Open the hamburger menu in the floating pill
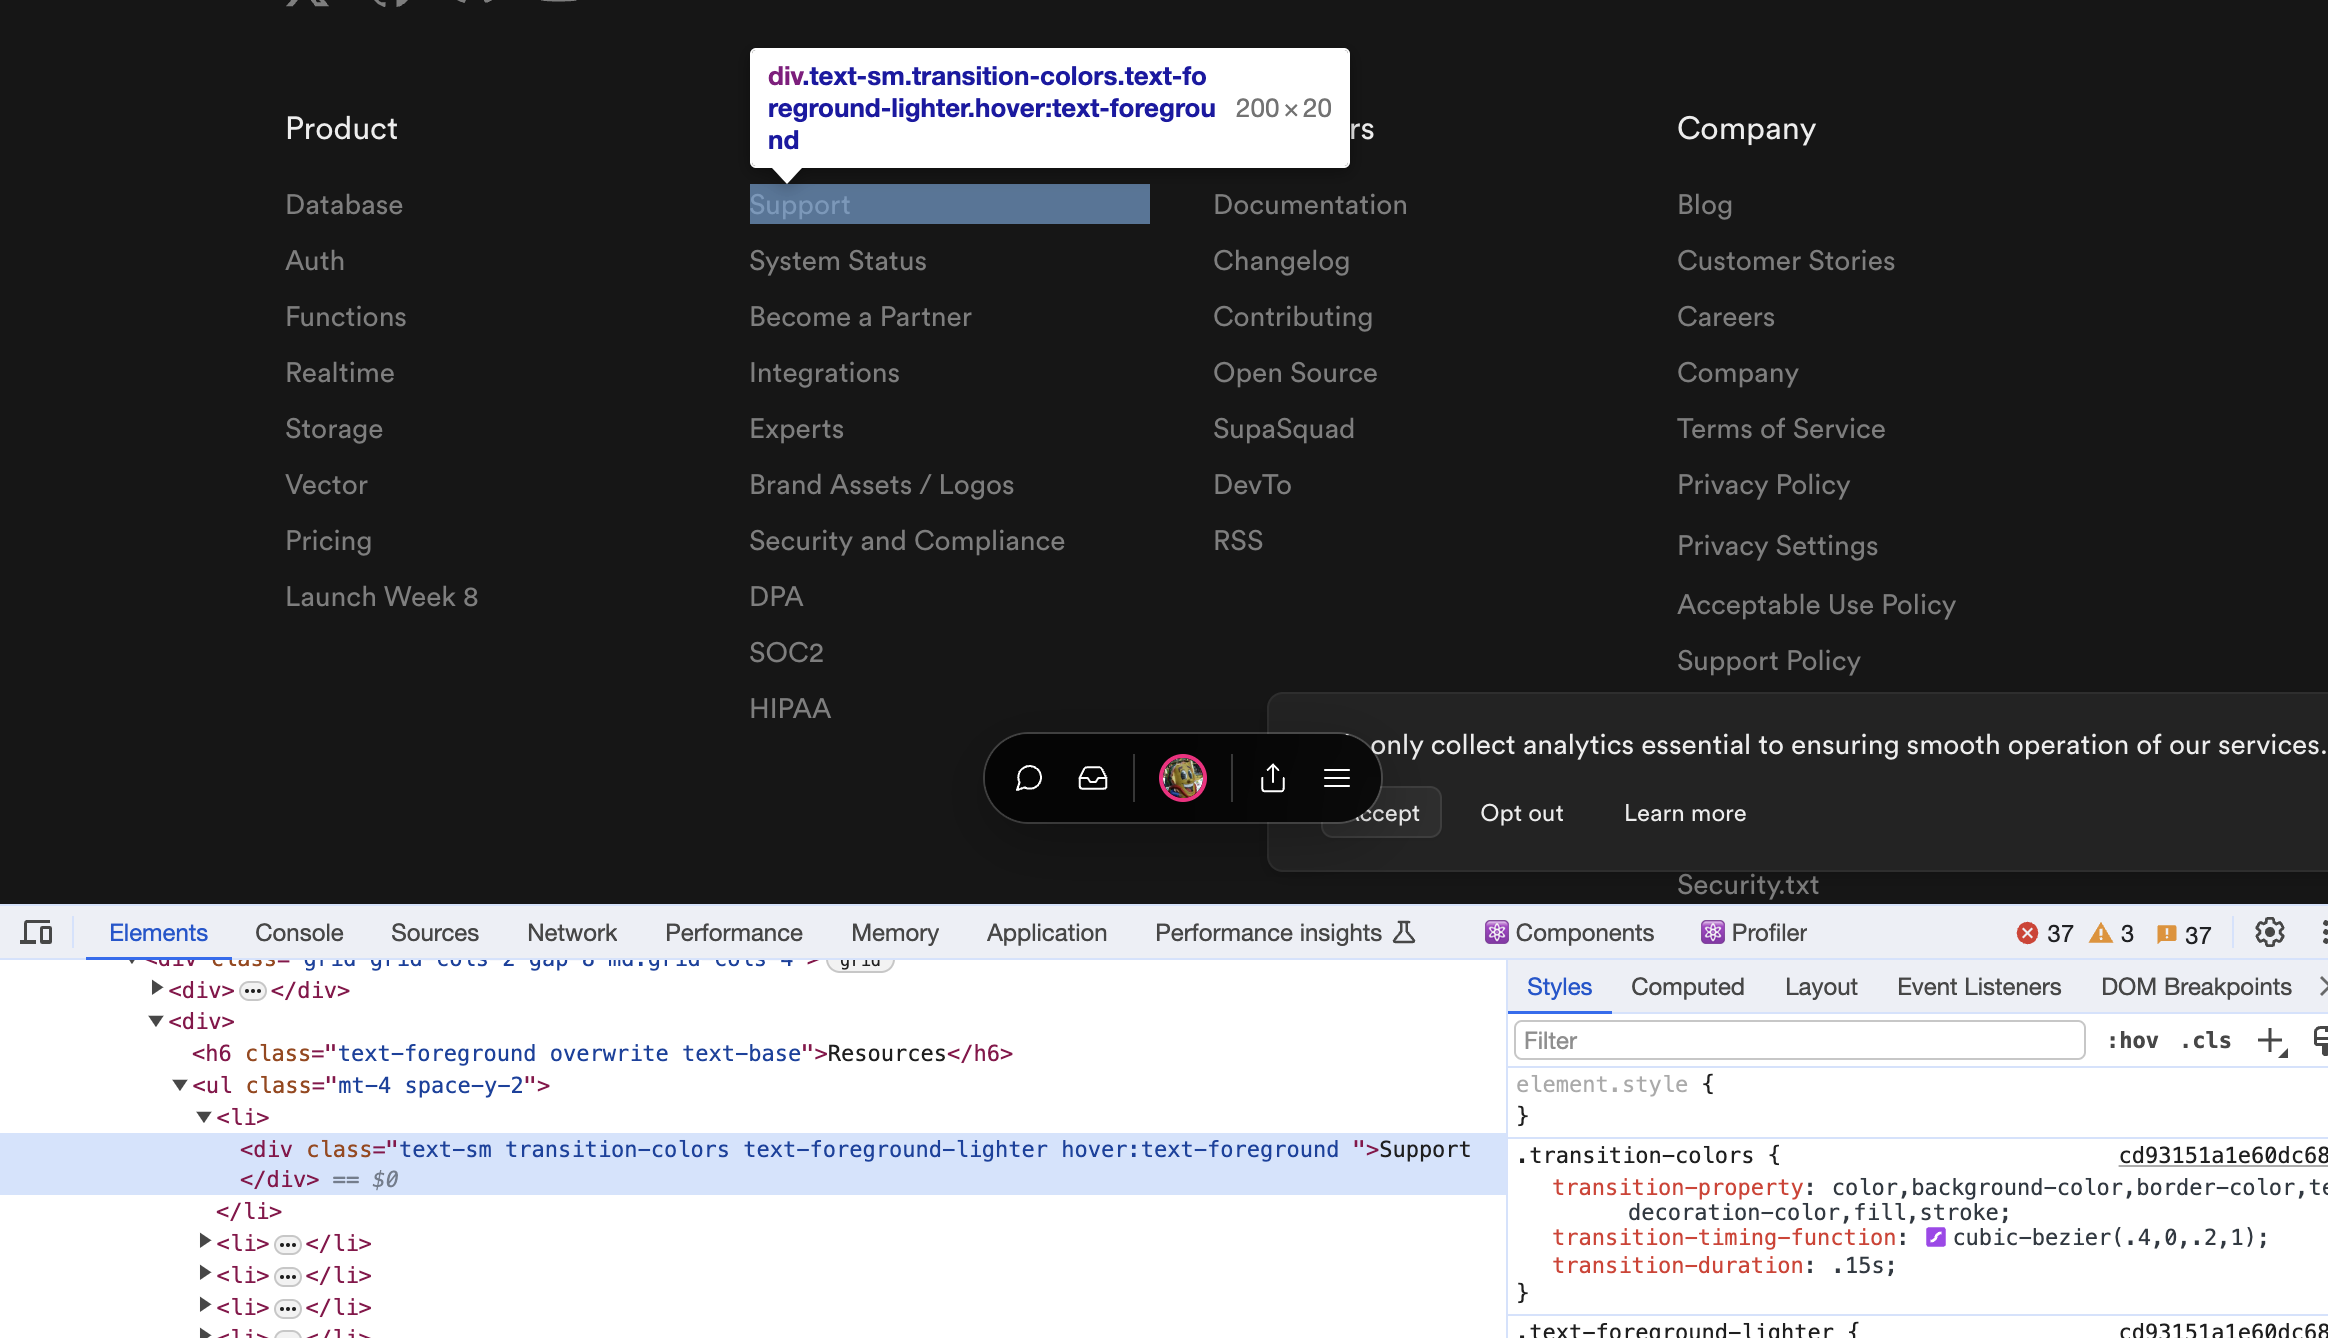Screen dimensions: 2328x1338 tap(1337, 778)
